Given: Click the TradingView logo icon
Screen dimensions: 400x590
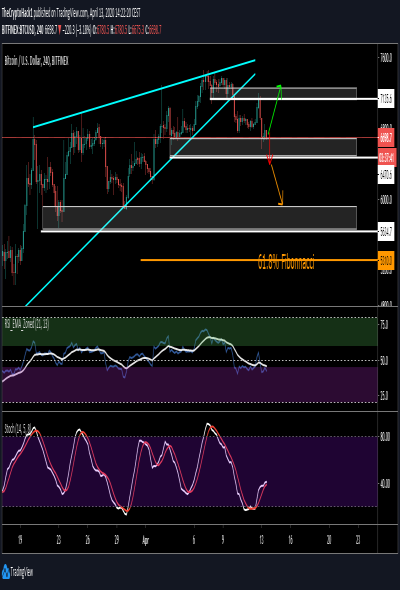Looking at the screenshot, I should 6,572.
